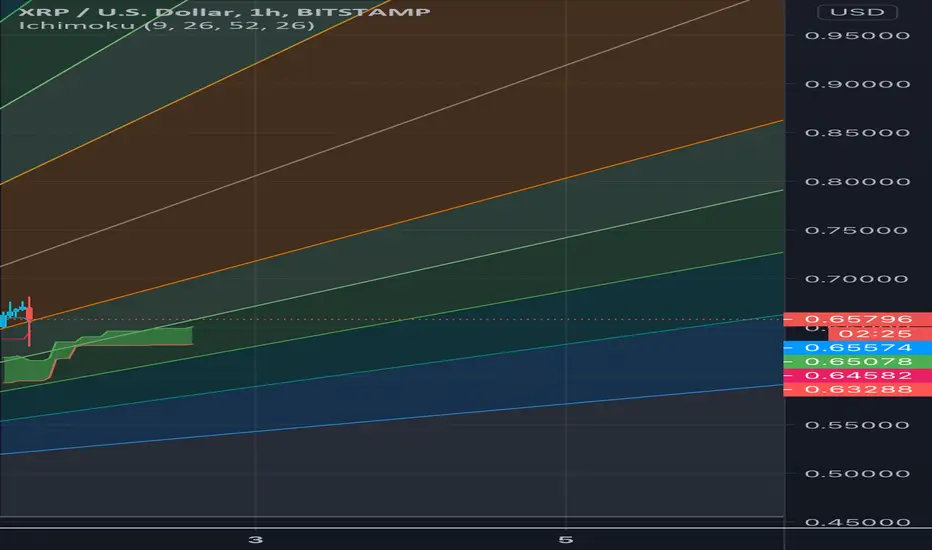
Task: Click the 0.50000 price scale label
Action: 857,474
